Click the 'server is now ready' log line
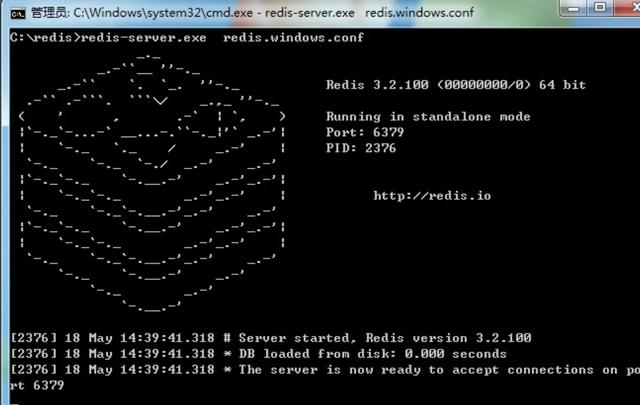Screen dimensions: 640x405 325,370
